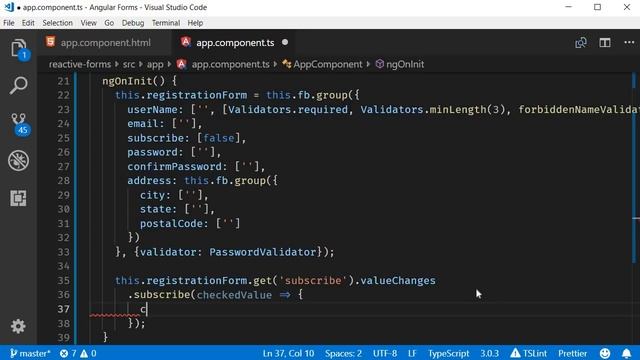Screen dimensions: 640x360
Task: Open the Extensions view in activity bar
Action: coord(18,198)
